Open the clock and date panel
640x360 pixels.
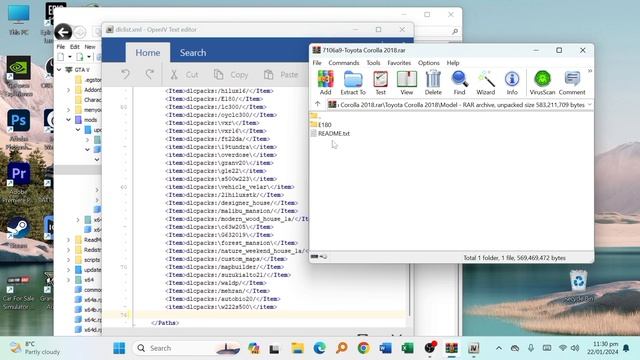pos(602,348)
